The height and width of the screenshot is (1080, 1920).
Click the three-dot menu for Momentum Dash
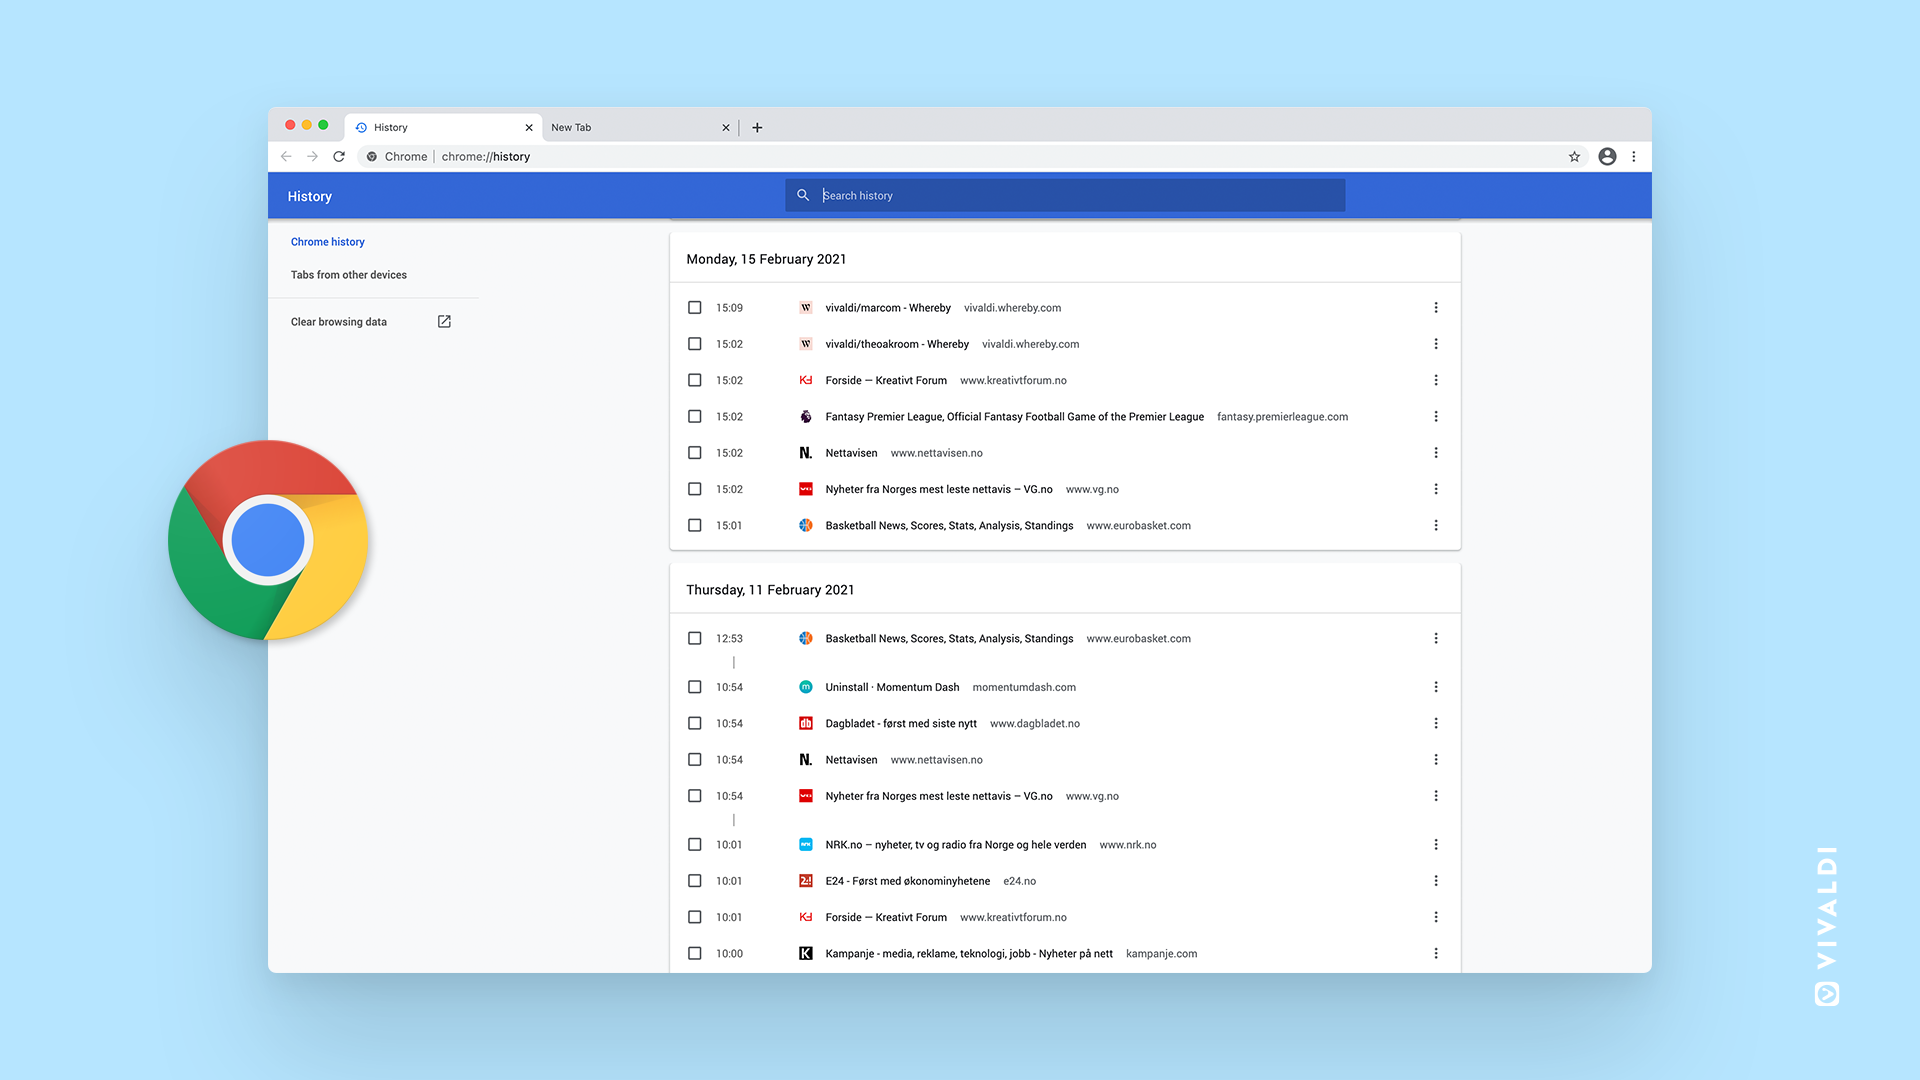pos(1436,686)
